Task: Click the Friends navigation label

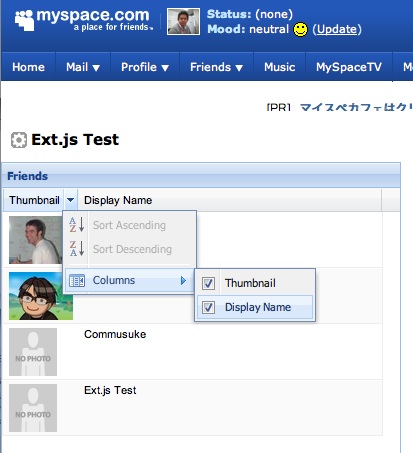Action: pyautogui.click(x=210, y=67)
